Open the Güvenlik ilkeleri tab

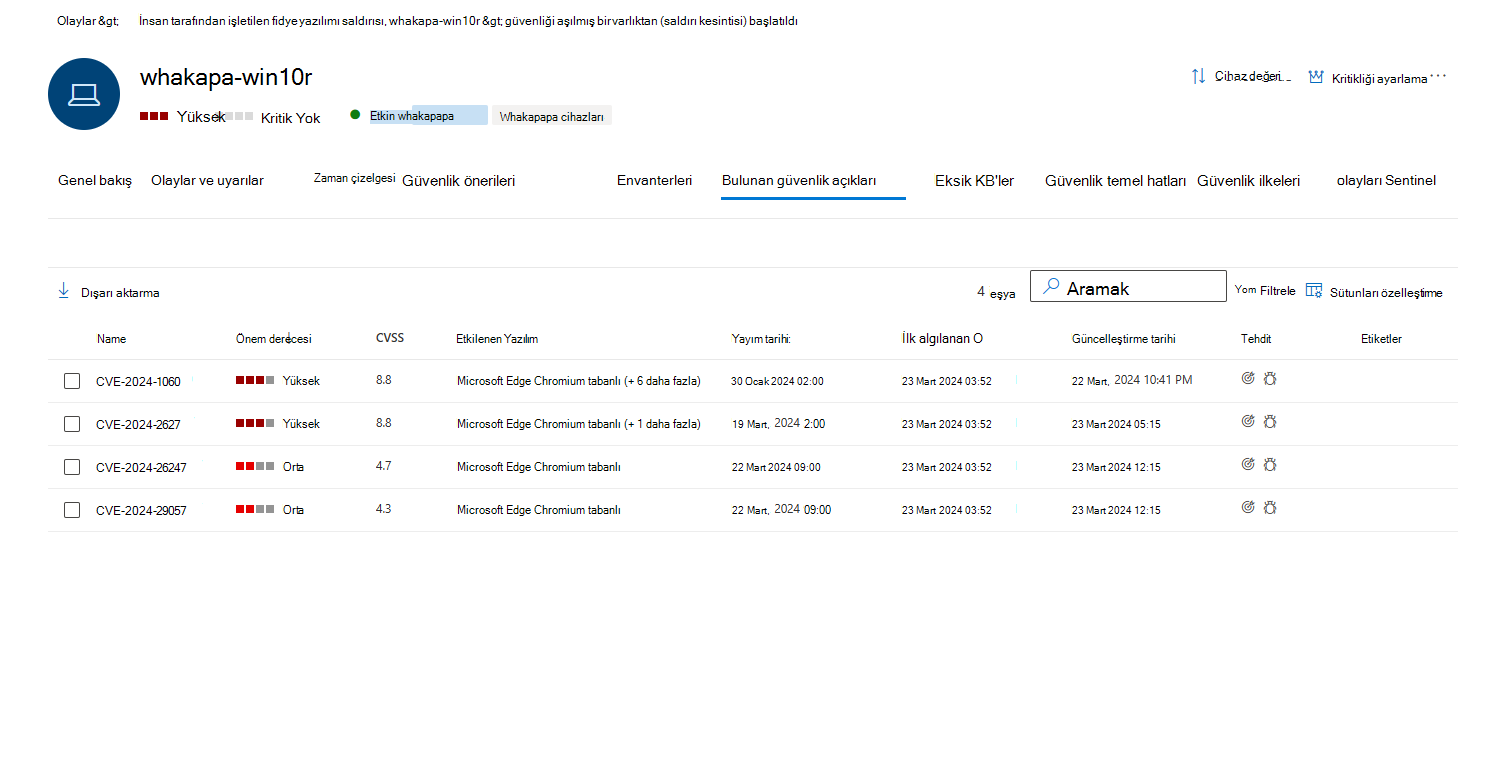[1248, 181]
